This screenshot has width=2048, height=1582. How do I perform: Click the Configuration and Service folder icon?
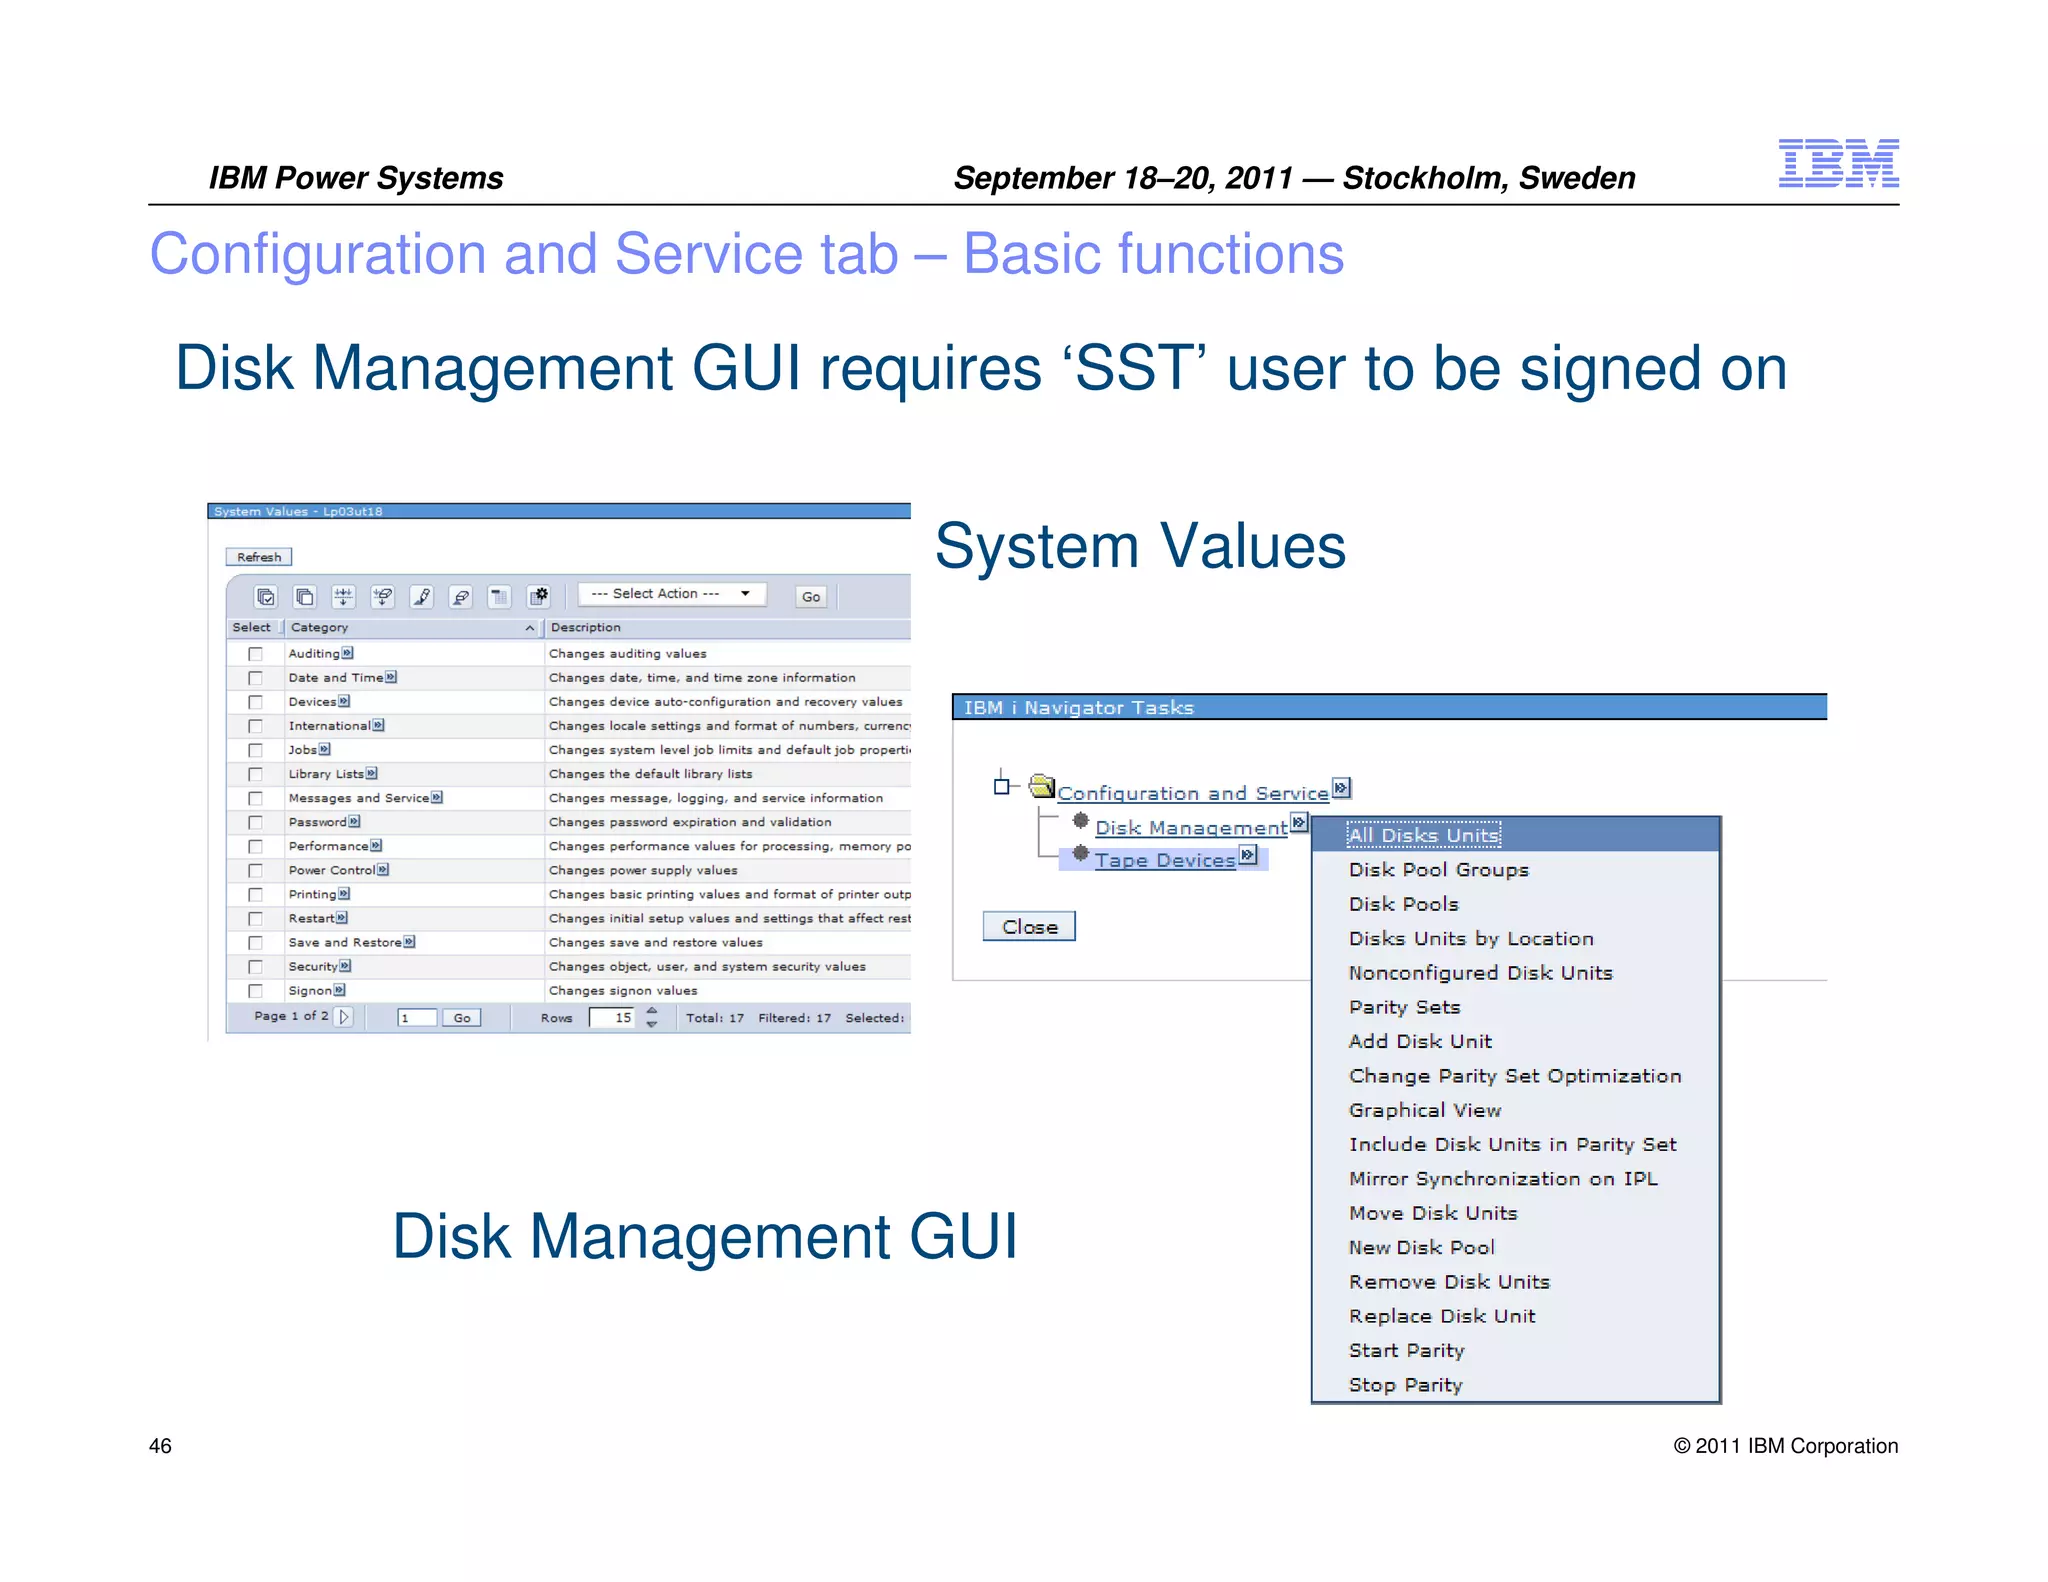click(x=1042, y=786)
